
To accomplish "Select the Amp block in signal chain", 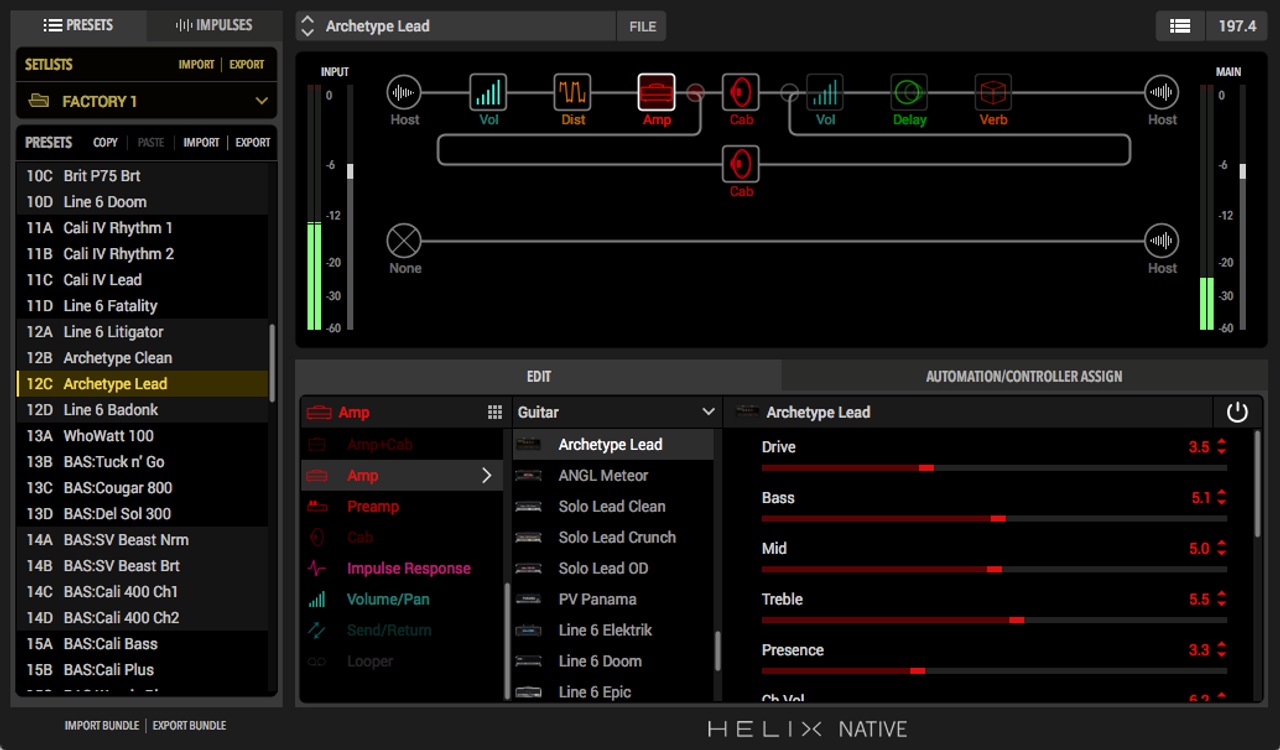I will [657, 93].
